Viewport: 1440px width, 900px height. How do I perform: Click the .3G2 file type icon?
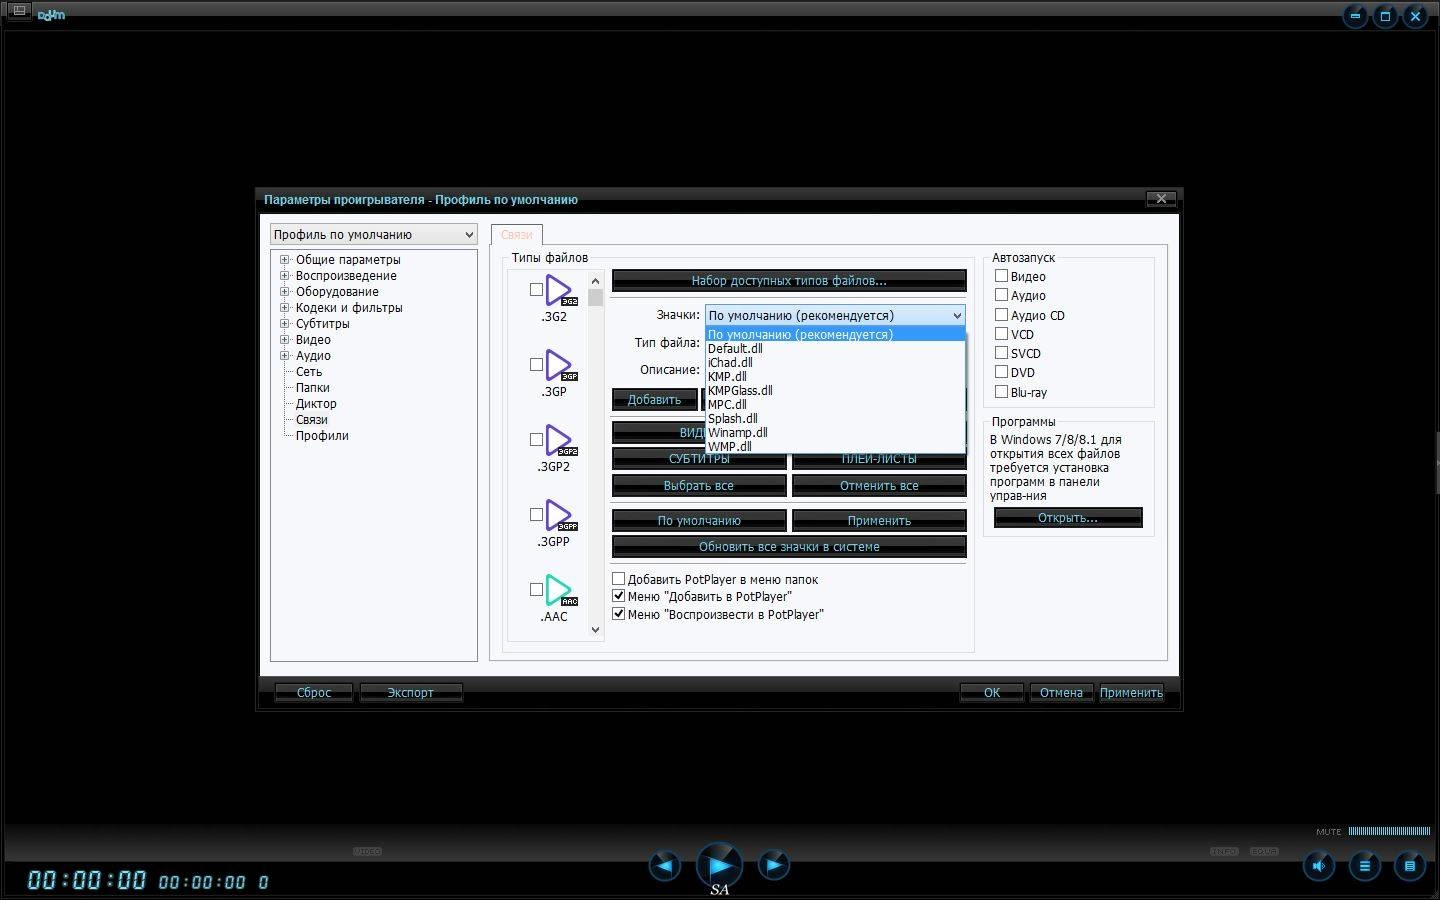(x=560, y=290)
